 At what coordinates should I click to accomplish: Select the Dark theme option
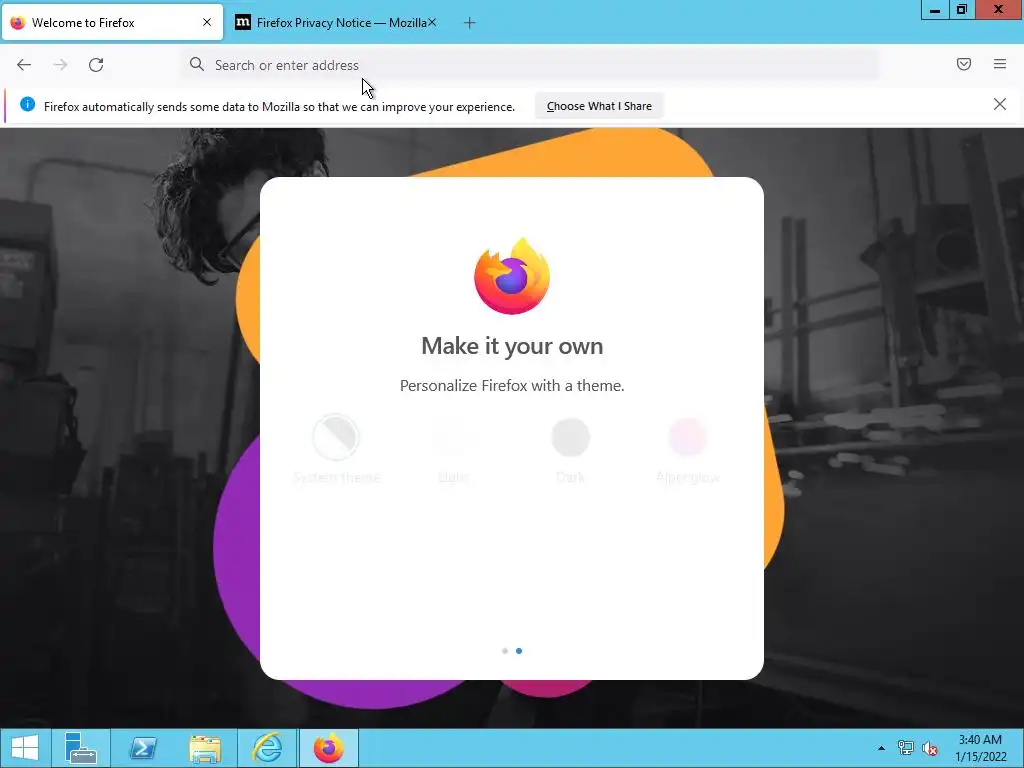pyautogui.click(x=570, y=449)
